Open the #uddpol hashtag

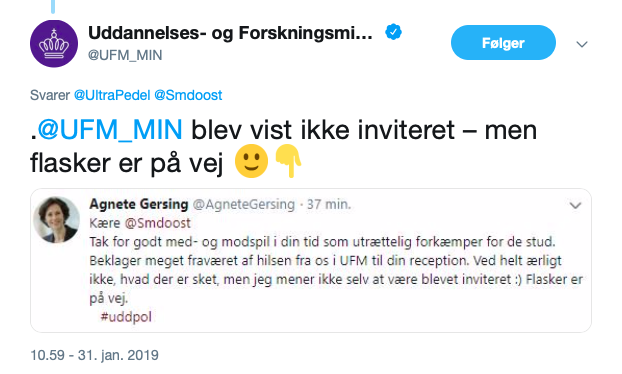[x=126, y=317]
